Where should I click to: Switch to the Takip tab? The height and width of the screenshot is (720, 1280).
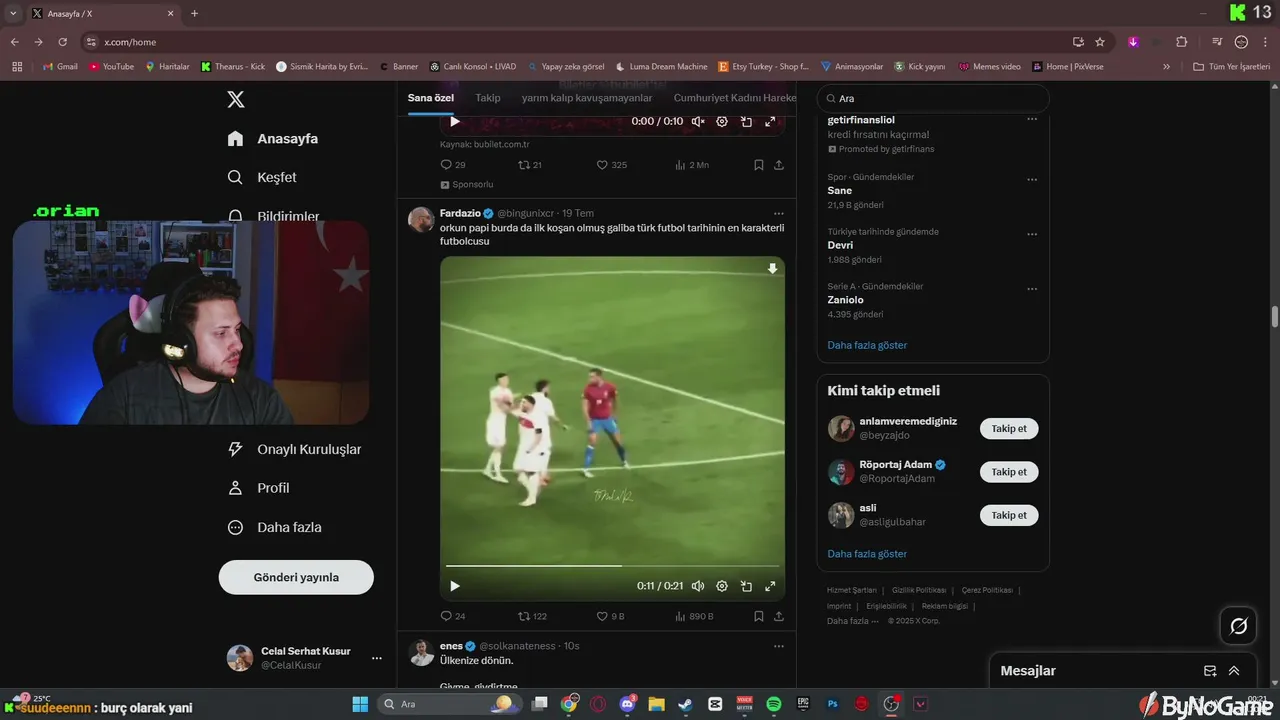(x=488, y=98)
